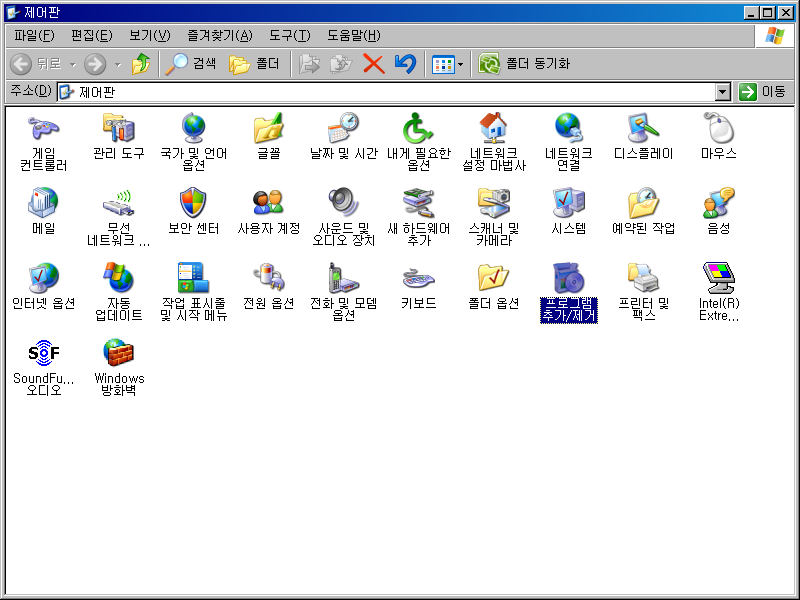Select 프린터 및 팩스 icon
800x600 pixels.
[643, 278]
